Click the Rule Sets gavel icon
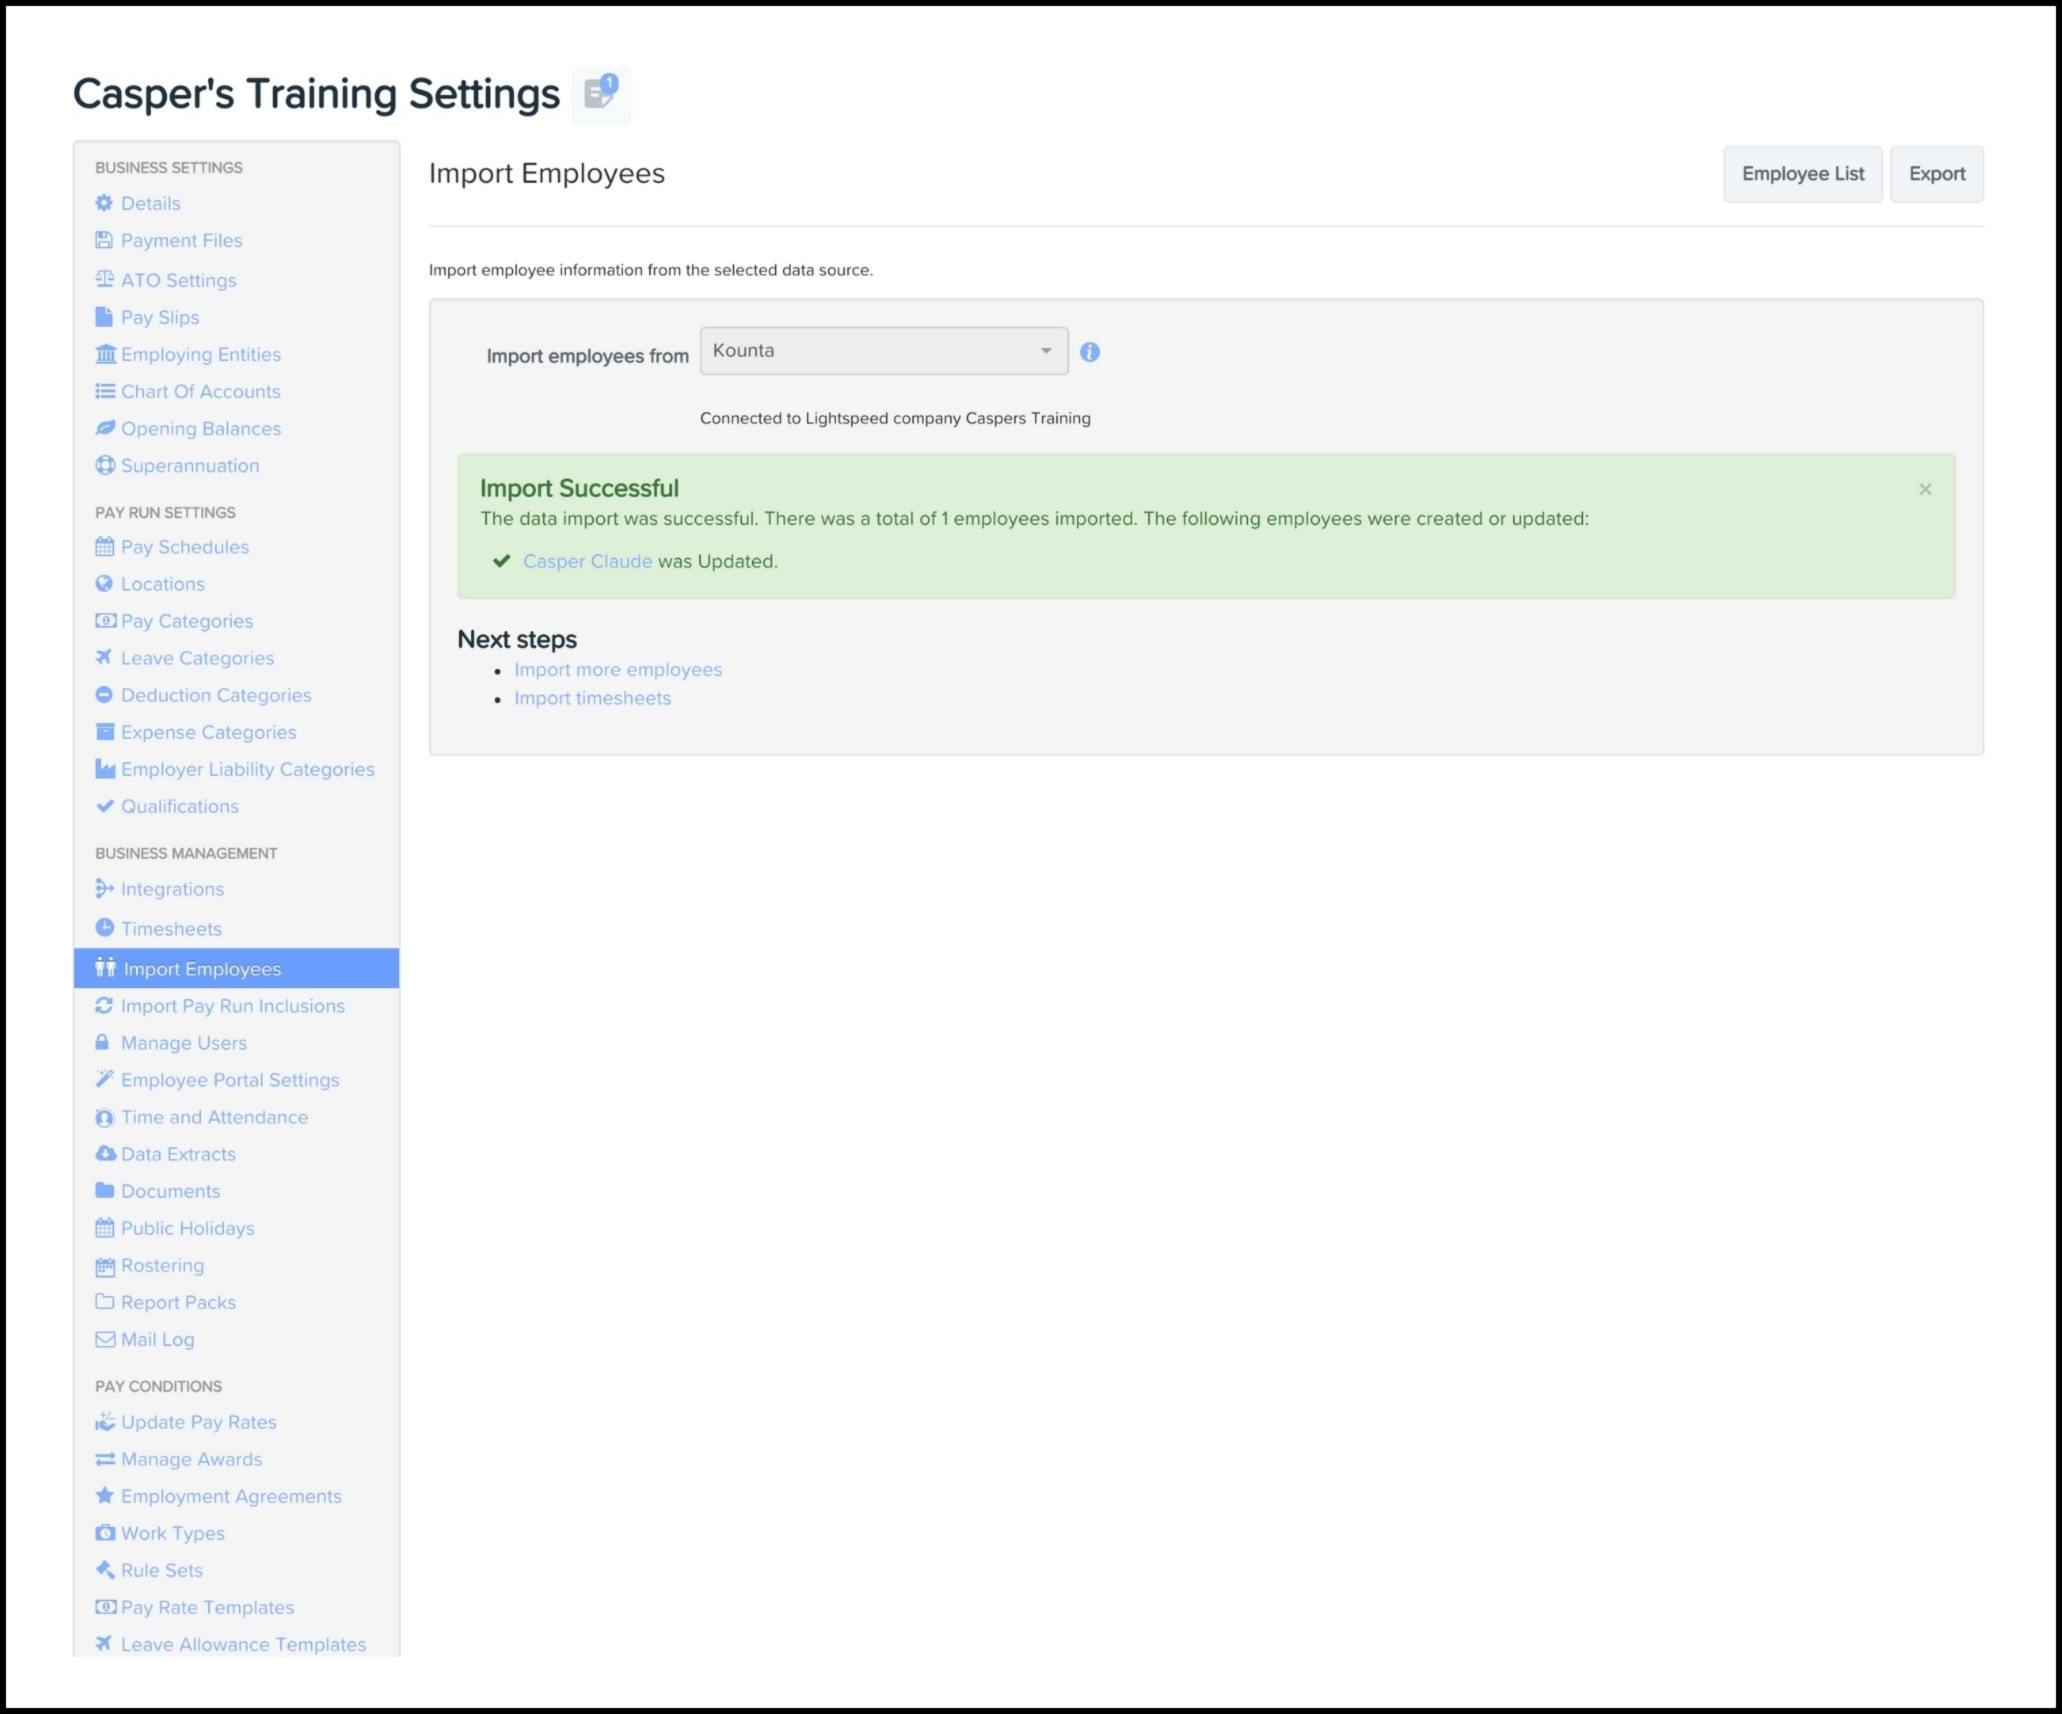 (x=104, y=1569)
